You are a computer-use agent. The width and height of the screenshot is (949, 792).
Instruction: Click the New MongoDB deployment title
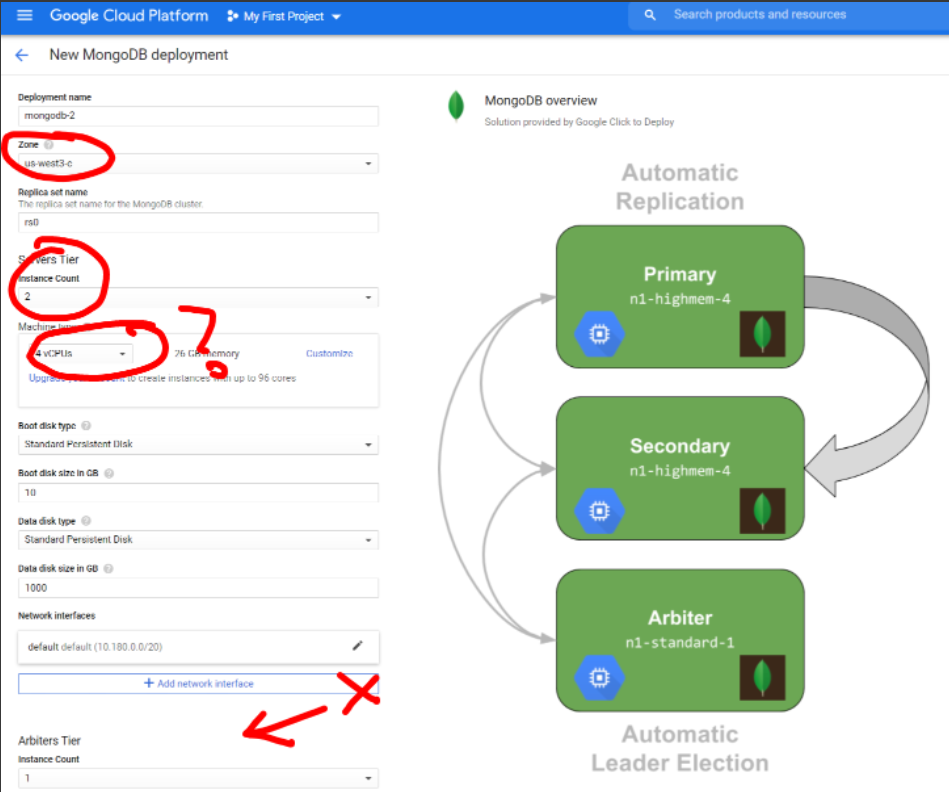pyautogui.click(x=139, y=55)
